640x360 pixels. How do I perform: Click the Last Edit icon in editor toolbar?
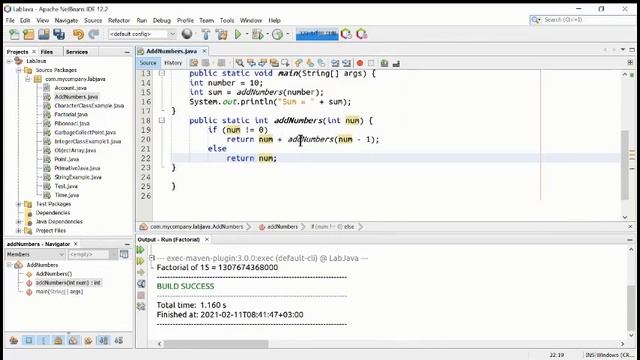pos(194,63)
